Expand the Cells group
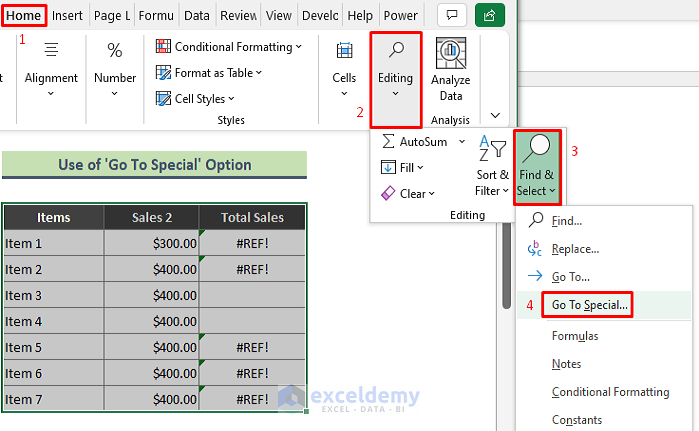699x431 pixels. tap(344, 70)
